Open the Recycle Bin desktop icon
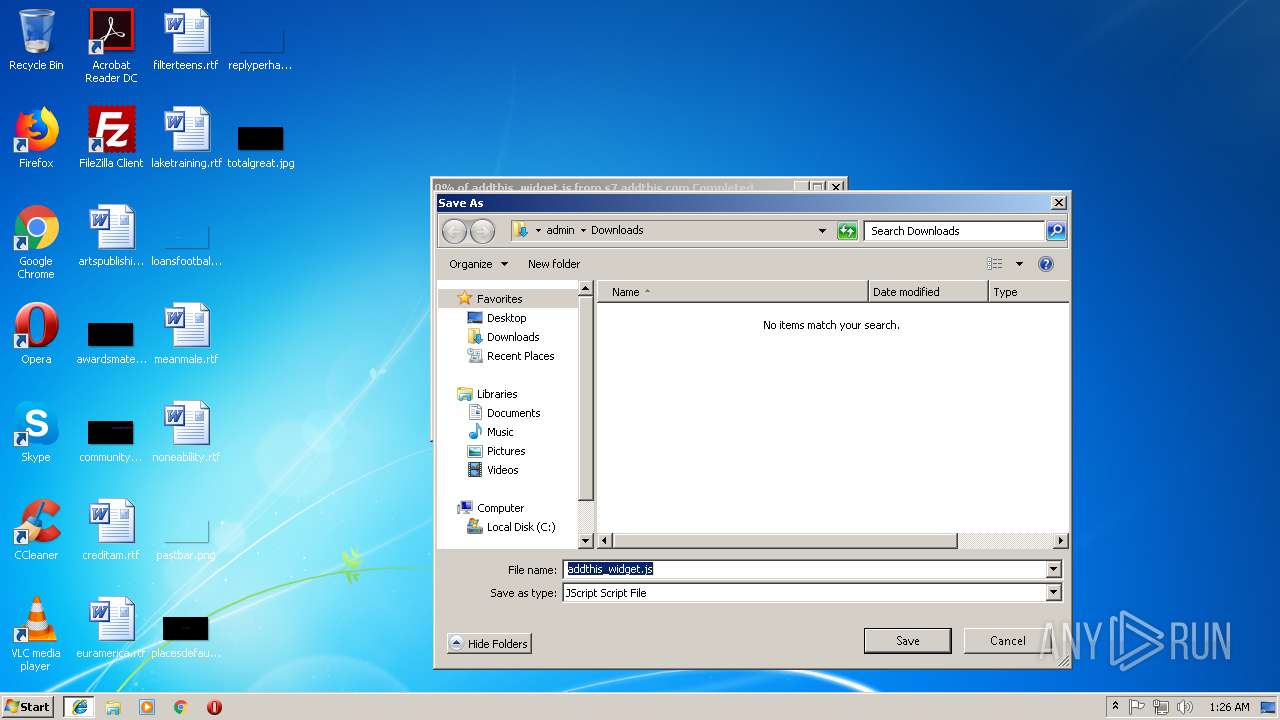The width and height of the screenshot is (1280, 720). tap(36, 40)
